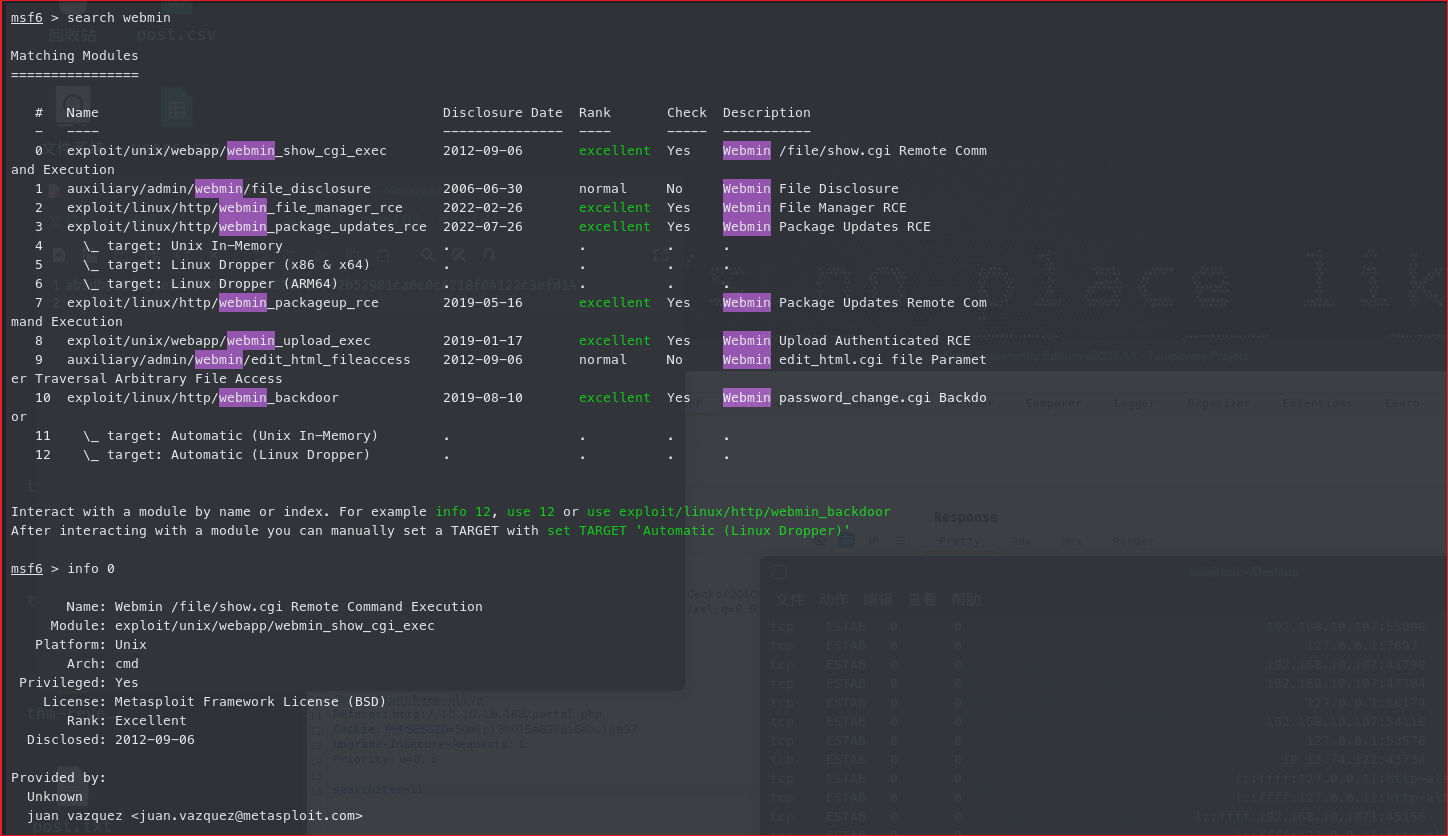Click 'normal' rank of edit_html_fileaccess row
1448x836 pixels.
(603, 359)
